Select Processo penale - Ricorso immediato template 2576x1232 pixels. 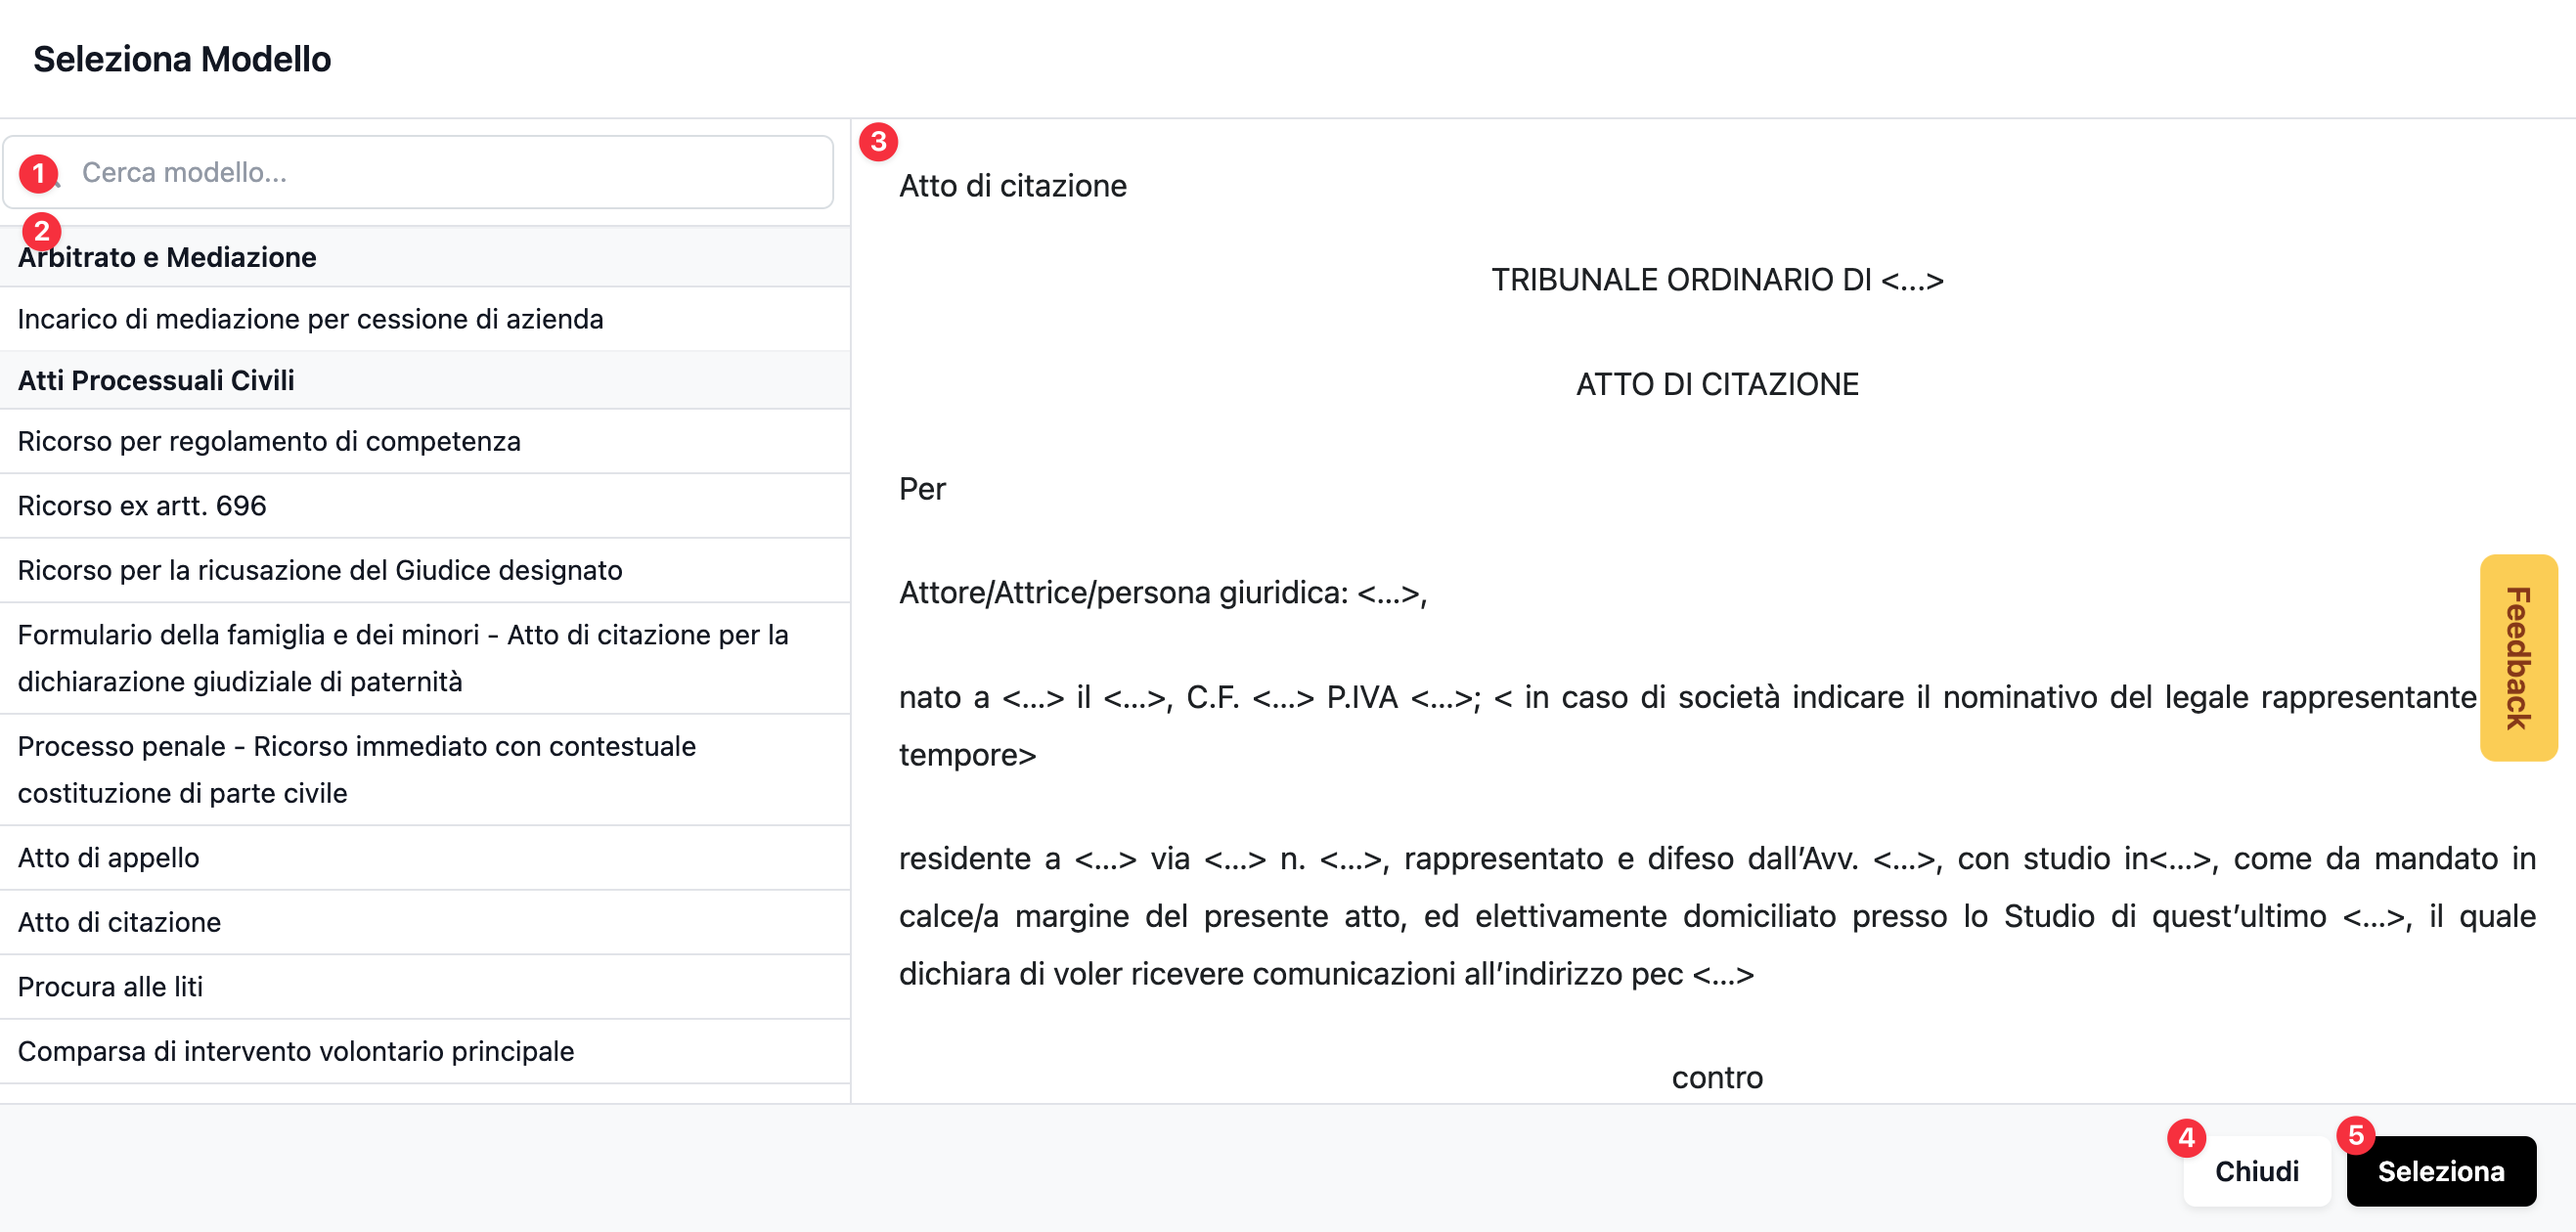[356, 769]
